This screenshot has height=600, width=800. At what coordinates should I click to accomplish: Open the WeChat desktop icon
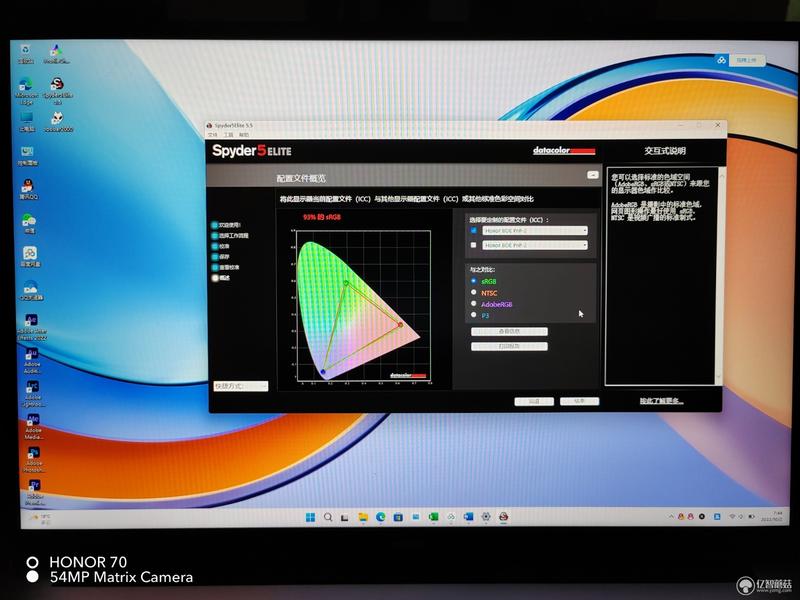[29, 223]
